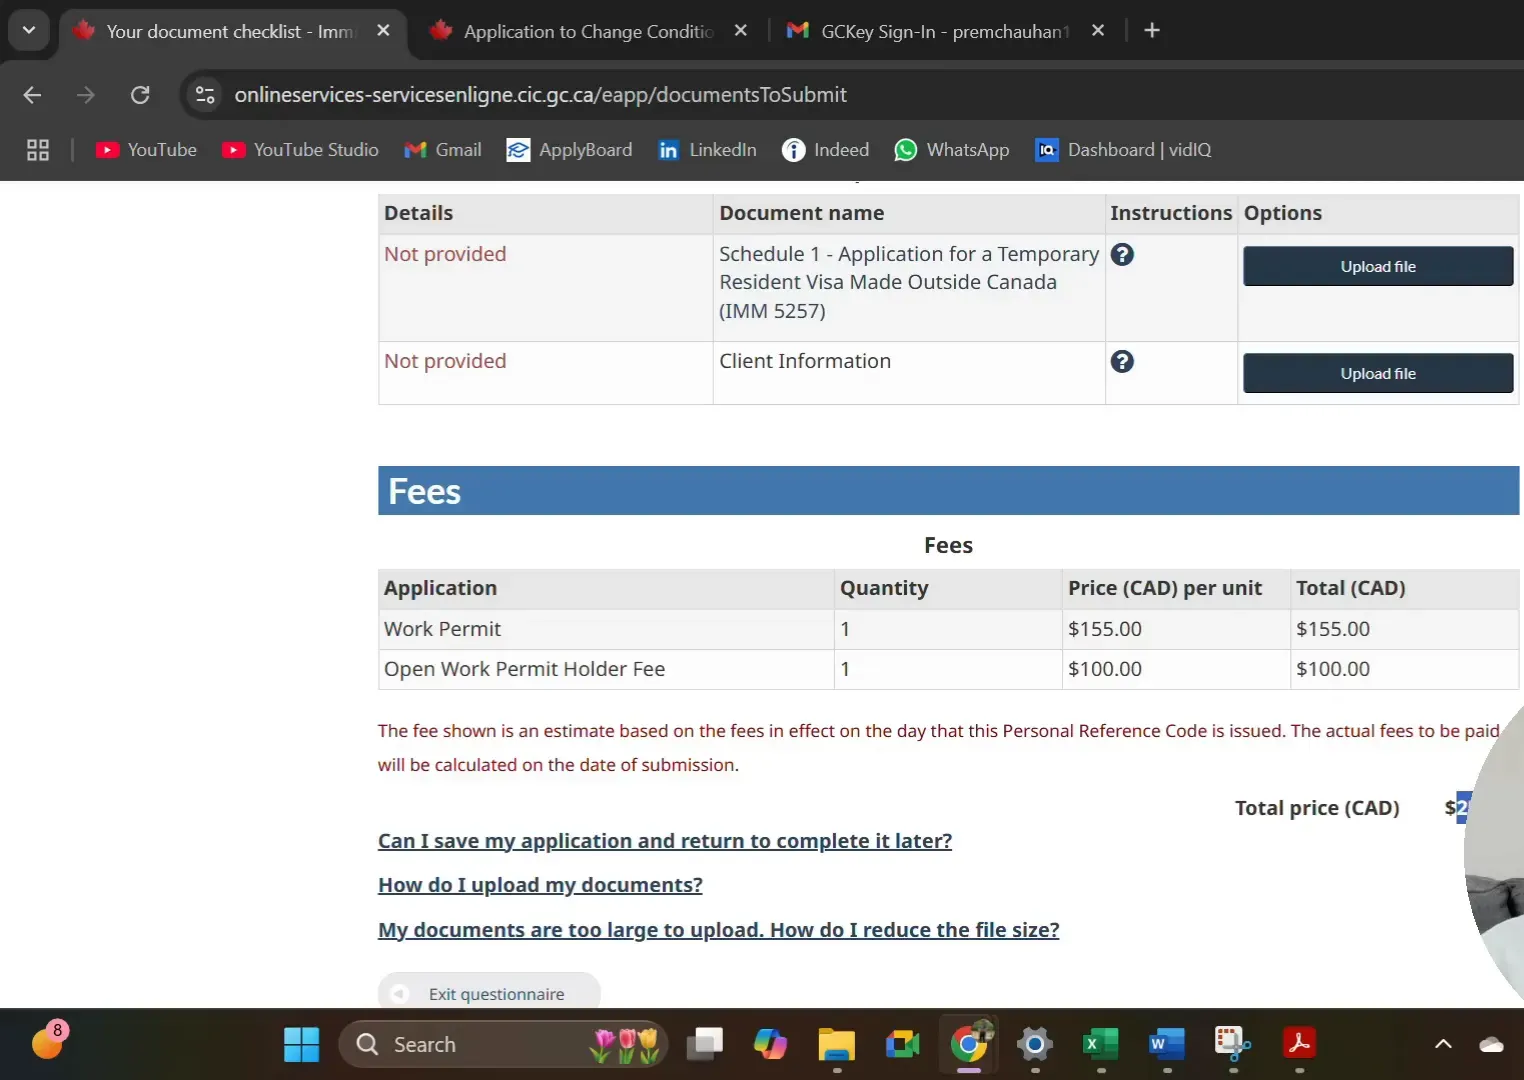
Task: Click the taskbar Search box
Action: pyautogui.click(x=503, y=1045)
